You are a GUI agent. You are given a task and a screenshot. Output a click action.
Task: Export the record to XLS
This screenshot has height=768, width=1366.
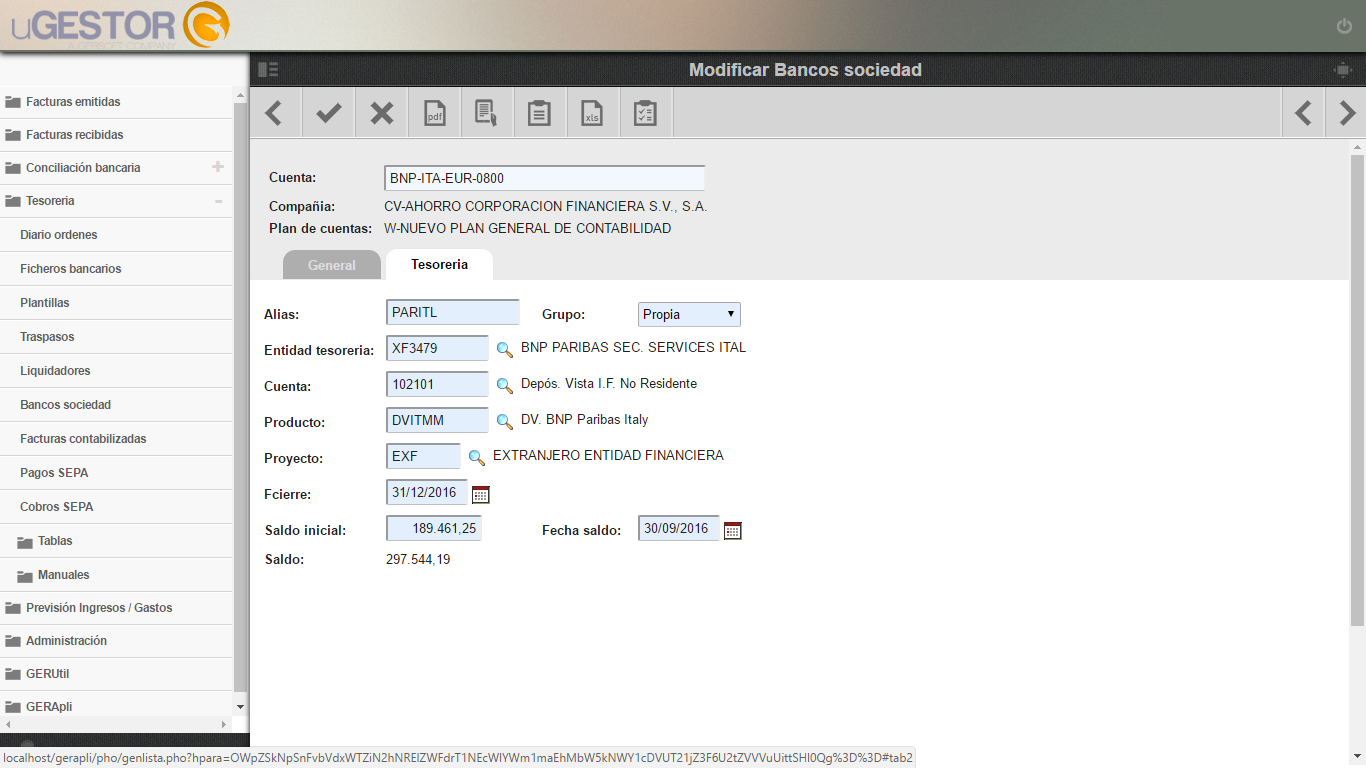point(593,113)
